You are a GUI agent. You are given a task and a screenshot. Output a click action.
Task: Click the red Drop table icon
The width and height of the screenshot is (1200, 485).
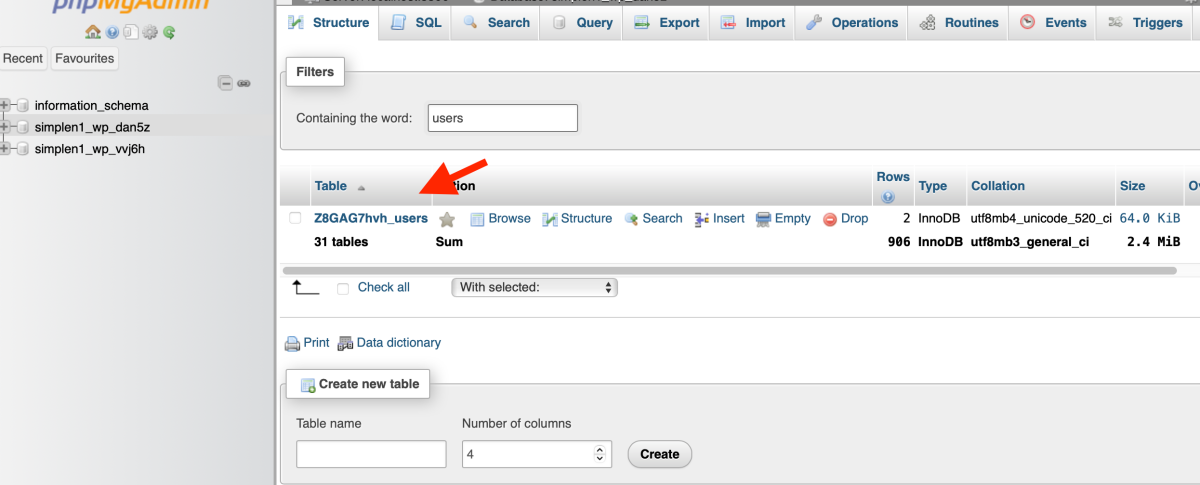coord(830,219)
